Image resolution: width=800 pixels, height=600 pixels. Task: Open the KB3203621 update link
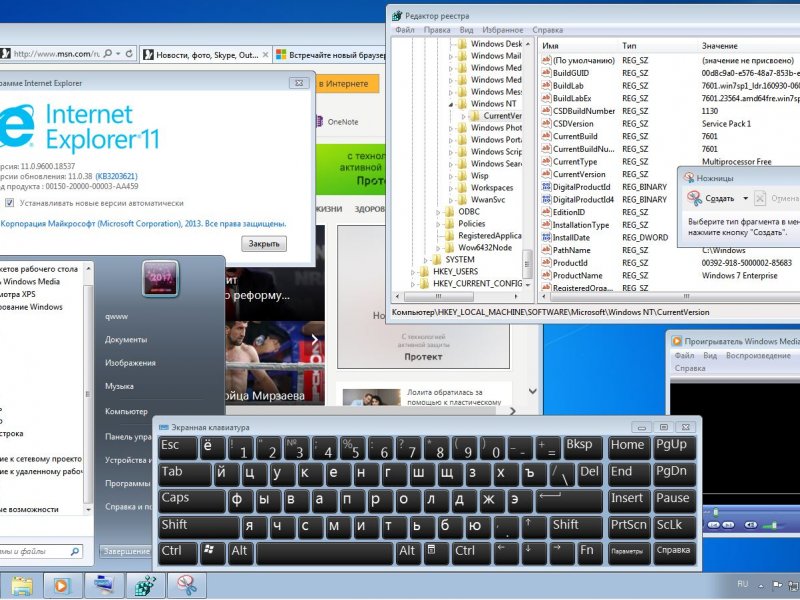[116, 177]
